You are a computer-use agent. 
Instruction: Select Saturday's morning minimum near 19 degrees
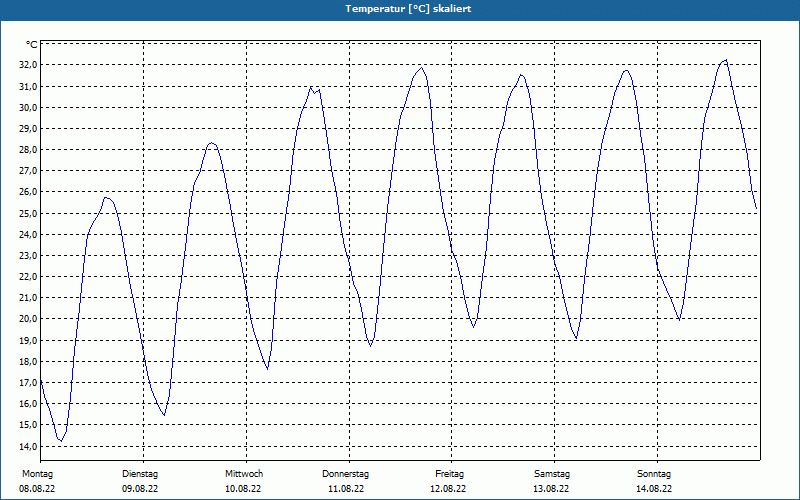576,338
